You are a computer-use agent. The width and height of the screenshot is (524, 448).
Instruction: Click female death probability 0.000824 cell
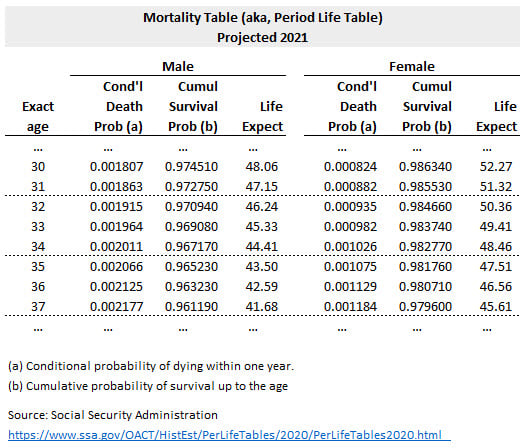[350, 166]
